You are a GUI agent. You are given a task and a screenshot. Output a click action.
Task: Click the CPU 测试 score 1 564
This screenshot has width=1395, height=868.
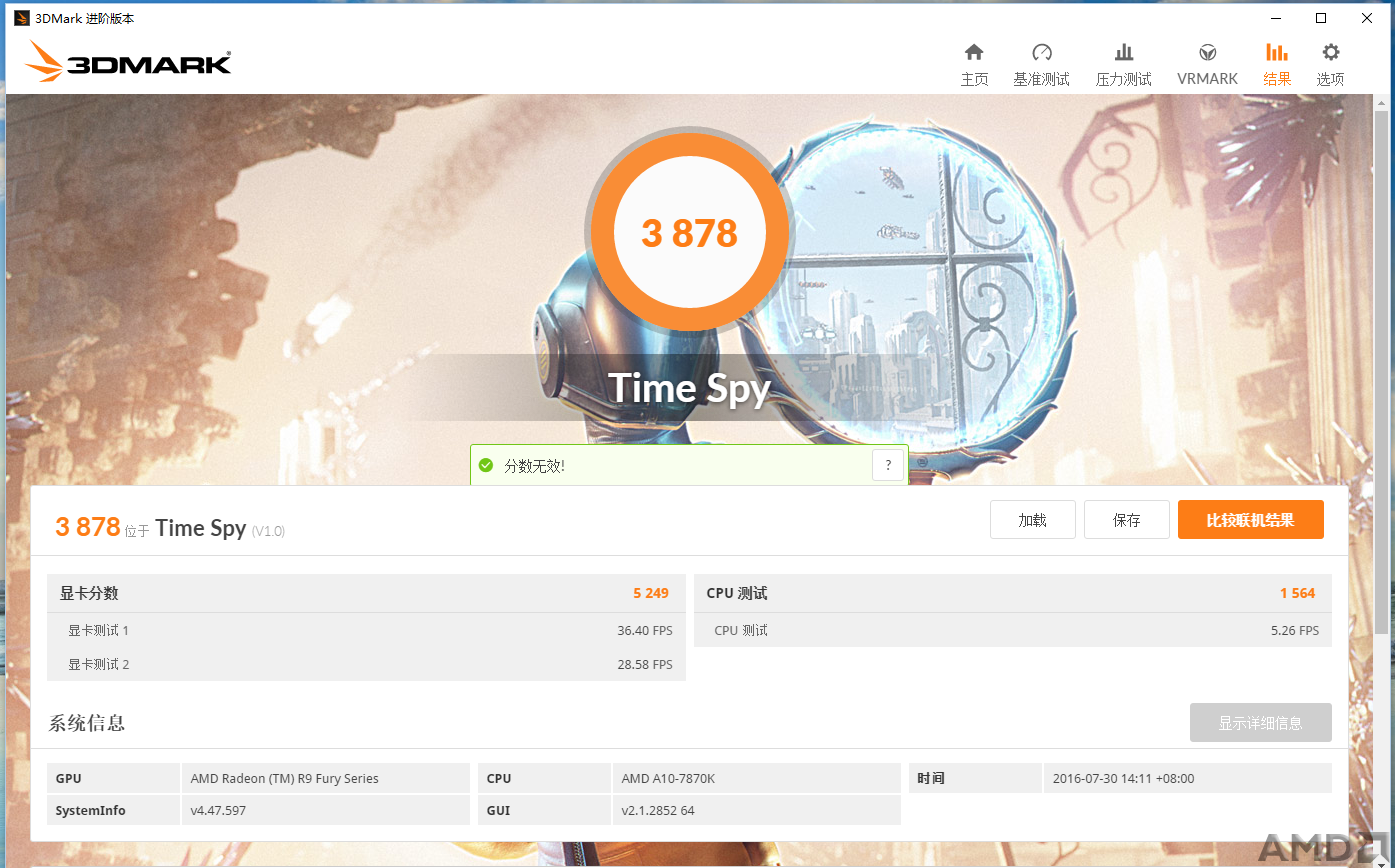(x=1298, y=593)
